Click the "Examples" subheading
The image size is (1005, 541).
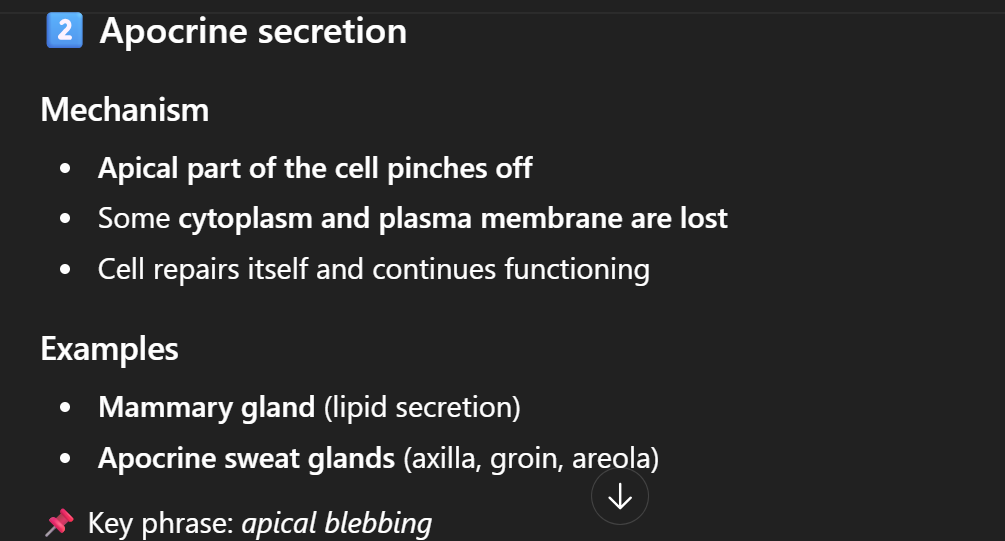coord(109,349)
